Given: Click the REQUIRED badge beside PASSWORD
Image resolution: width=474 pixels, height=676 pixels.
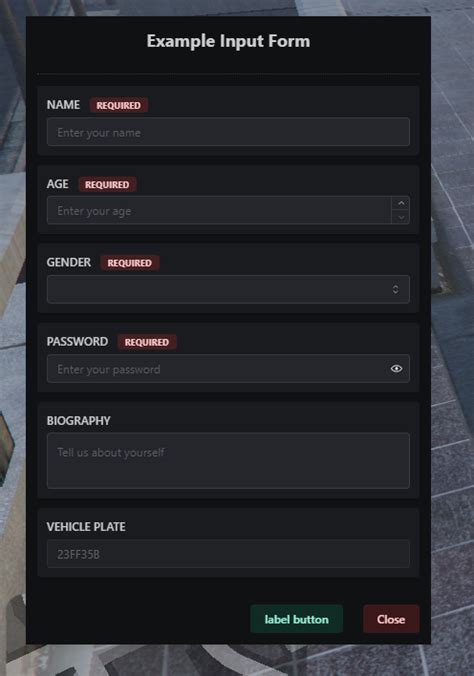Looking at the screenshot, I should (147, 342).
